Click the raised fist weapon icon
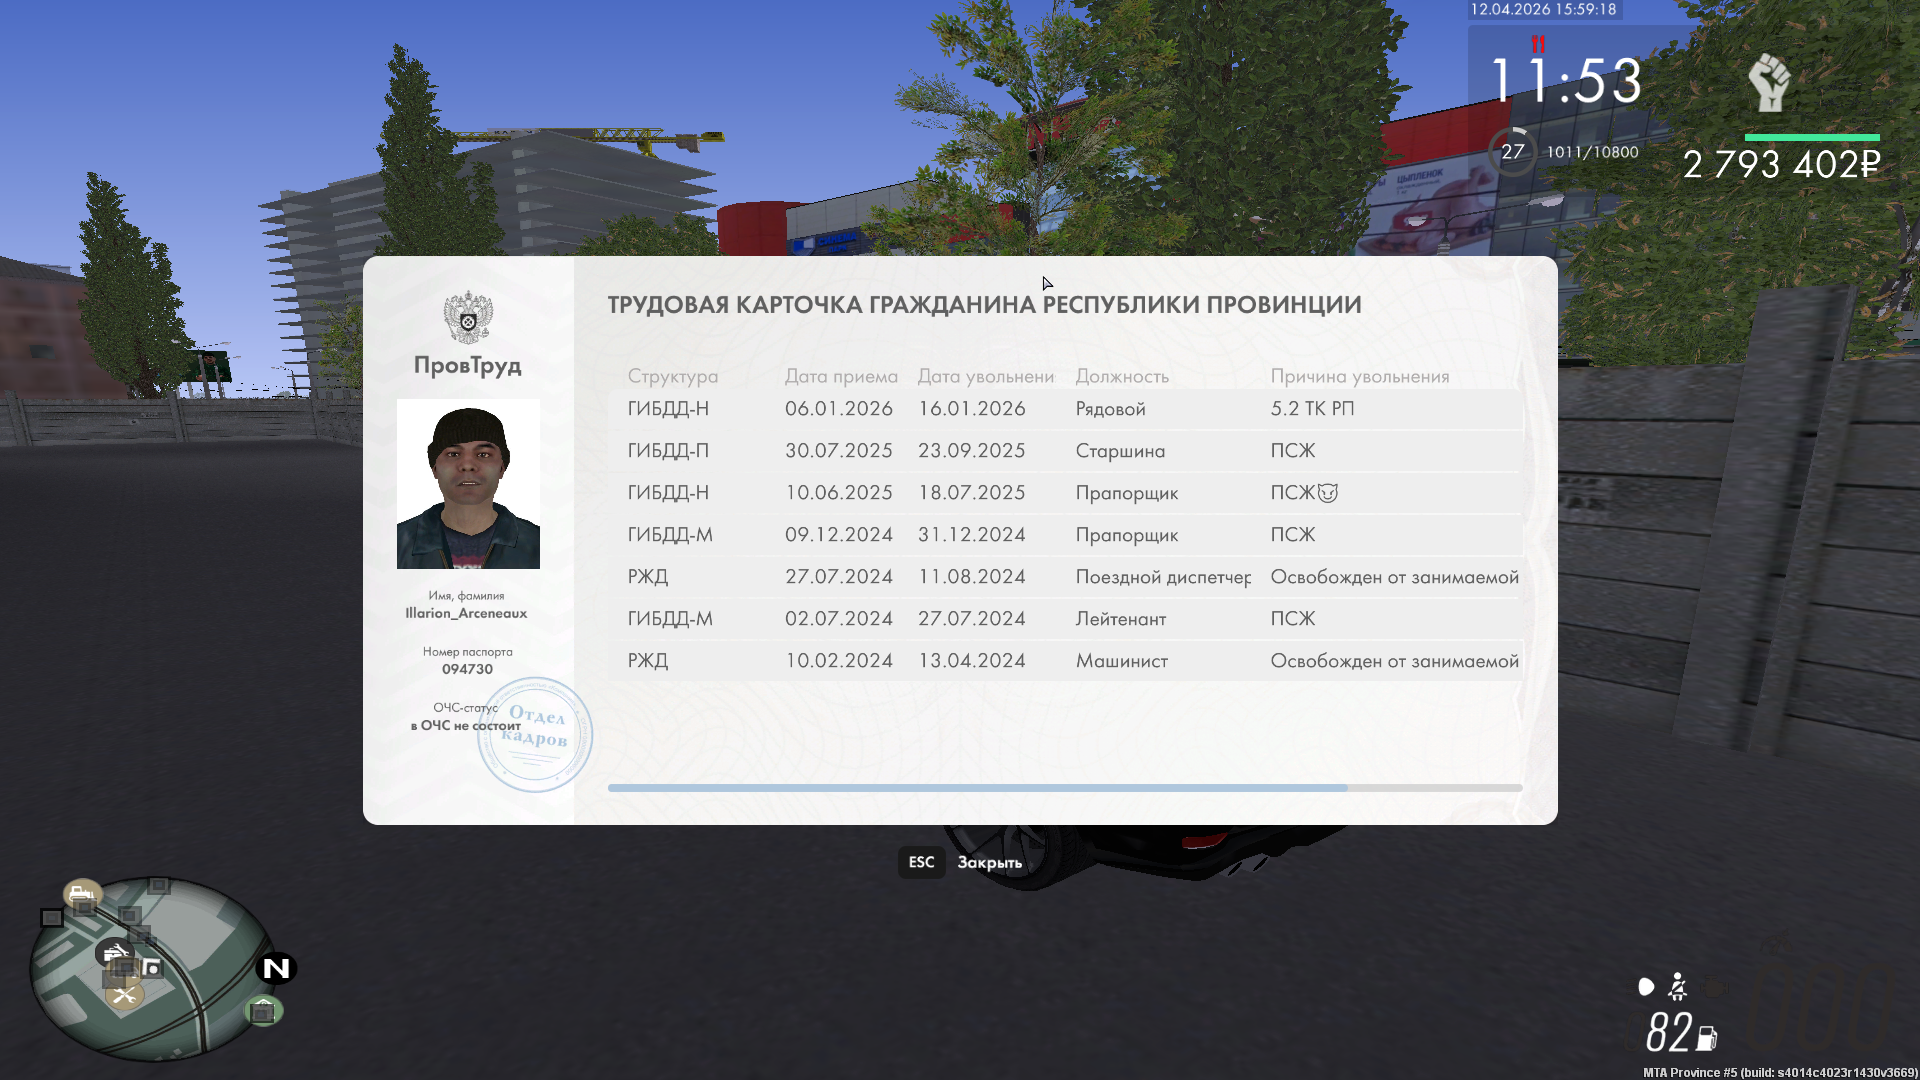Screen dimensions: 1920x1080 pyautogui.click(x=1768, y=83)
